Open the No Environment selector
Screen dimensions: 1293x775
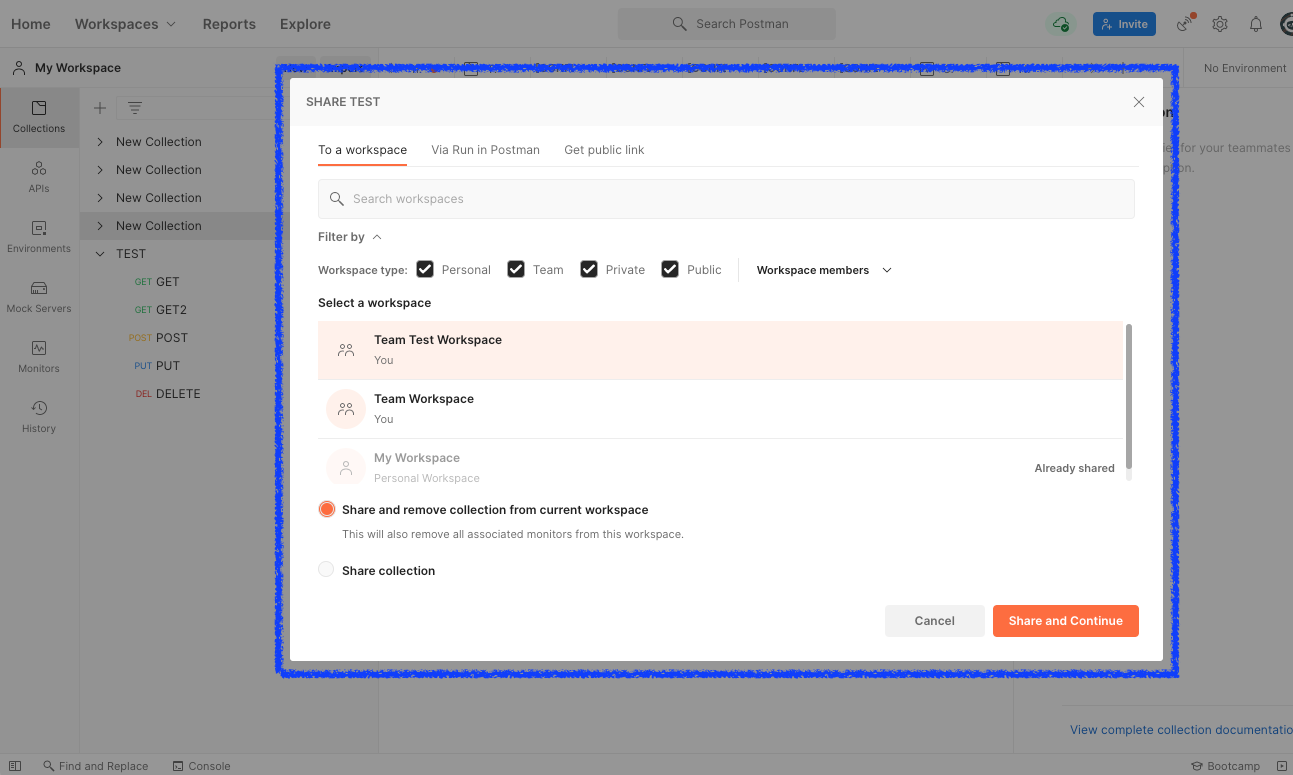click(1245, 68)
